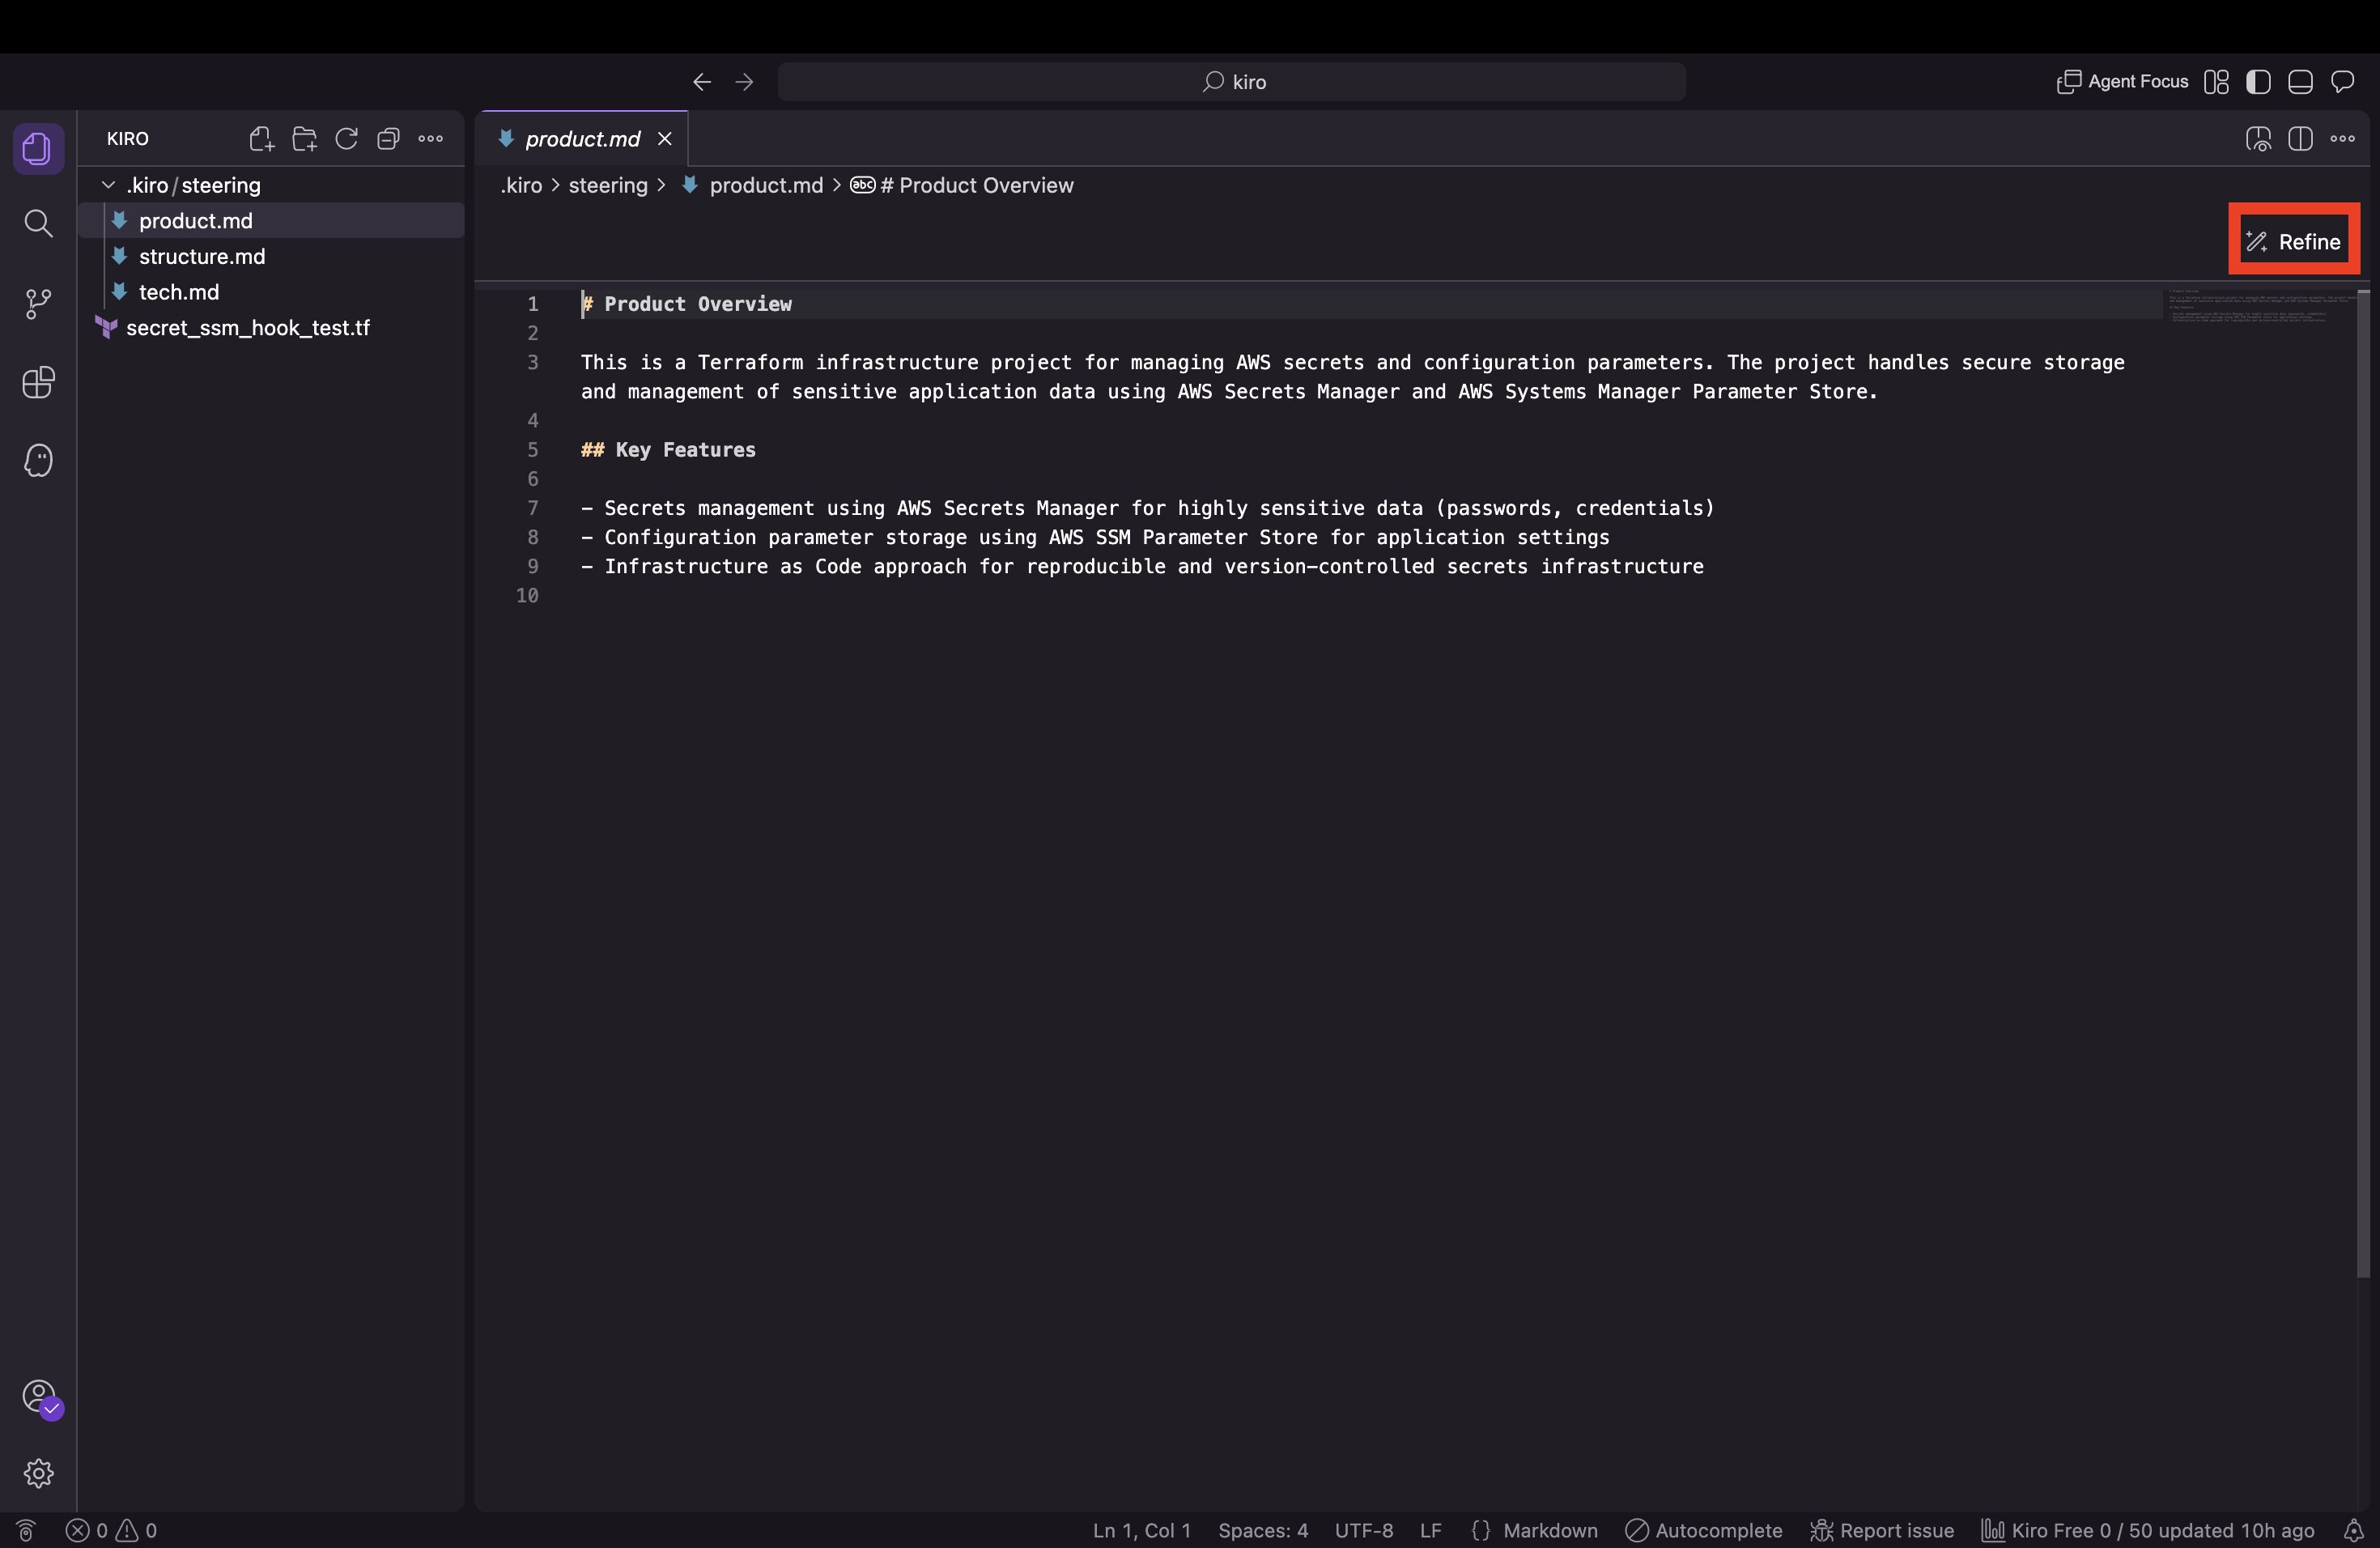This screenshot has height=1548, width=2380.
Task: Toggle the primary side bar visibility
Action: pyautogui.click(x=2258, y=82)
